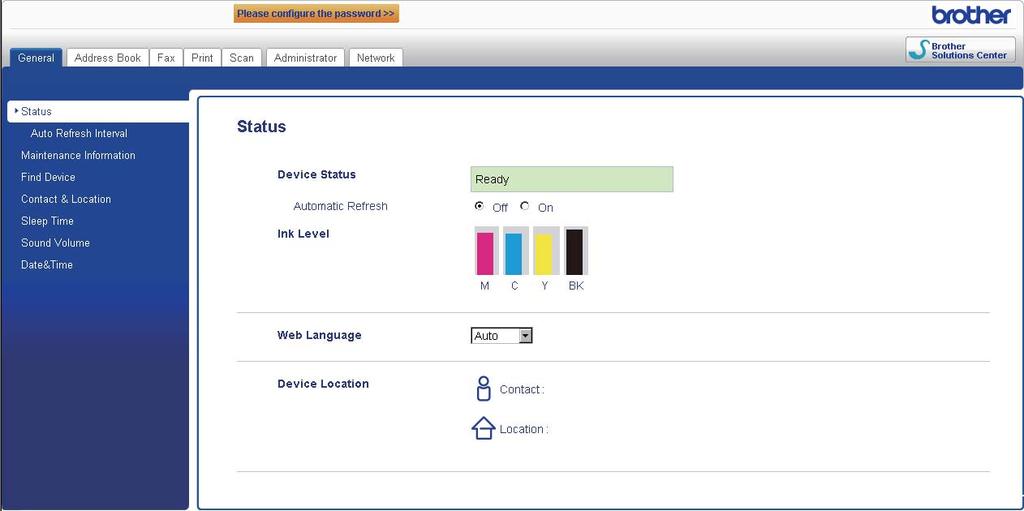The width and height of the screenshot is (1024, 511).
Task: Click the Device Status label
Action: point(317,174)
